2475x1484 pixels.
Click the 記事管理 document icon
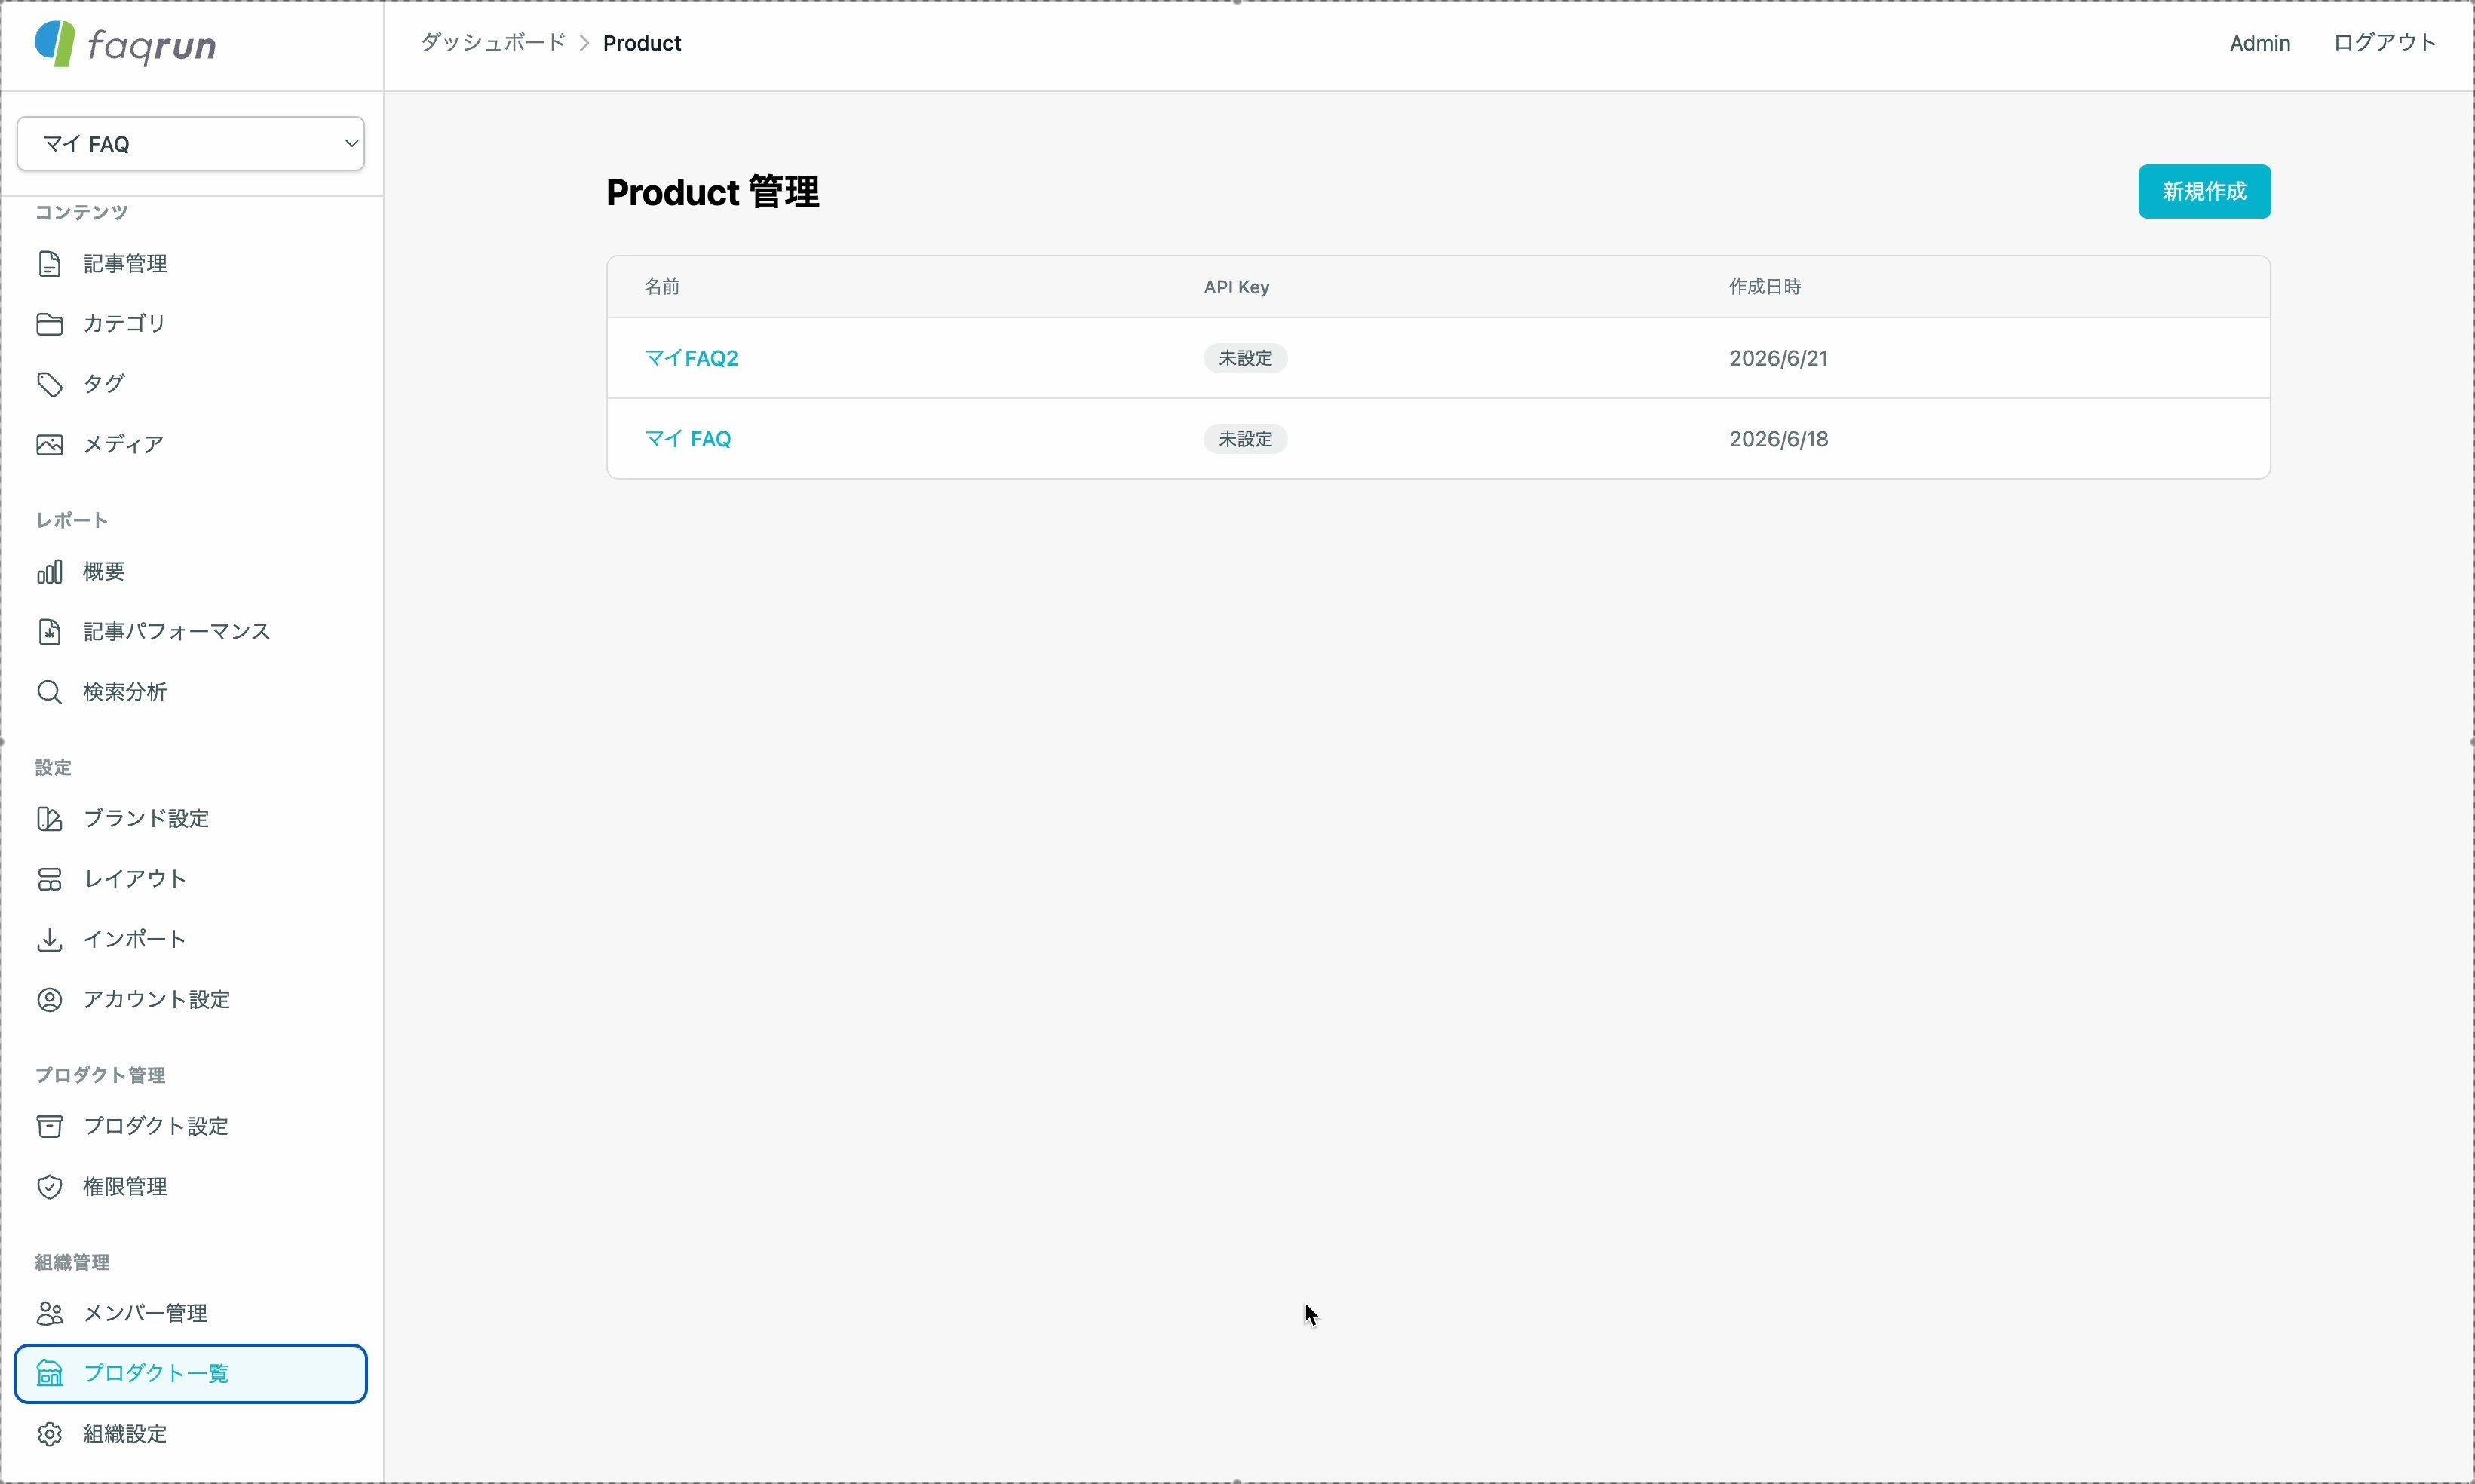[49, 264]
